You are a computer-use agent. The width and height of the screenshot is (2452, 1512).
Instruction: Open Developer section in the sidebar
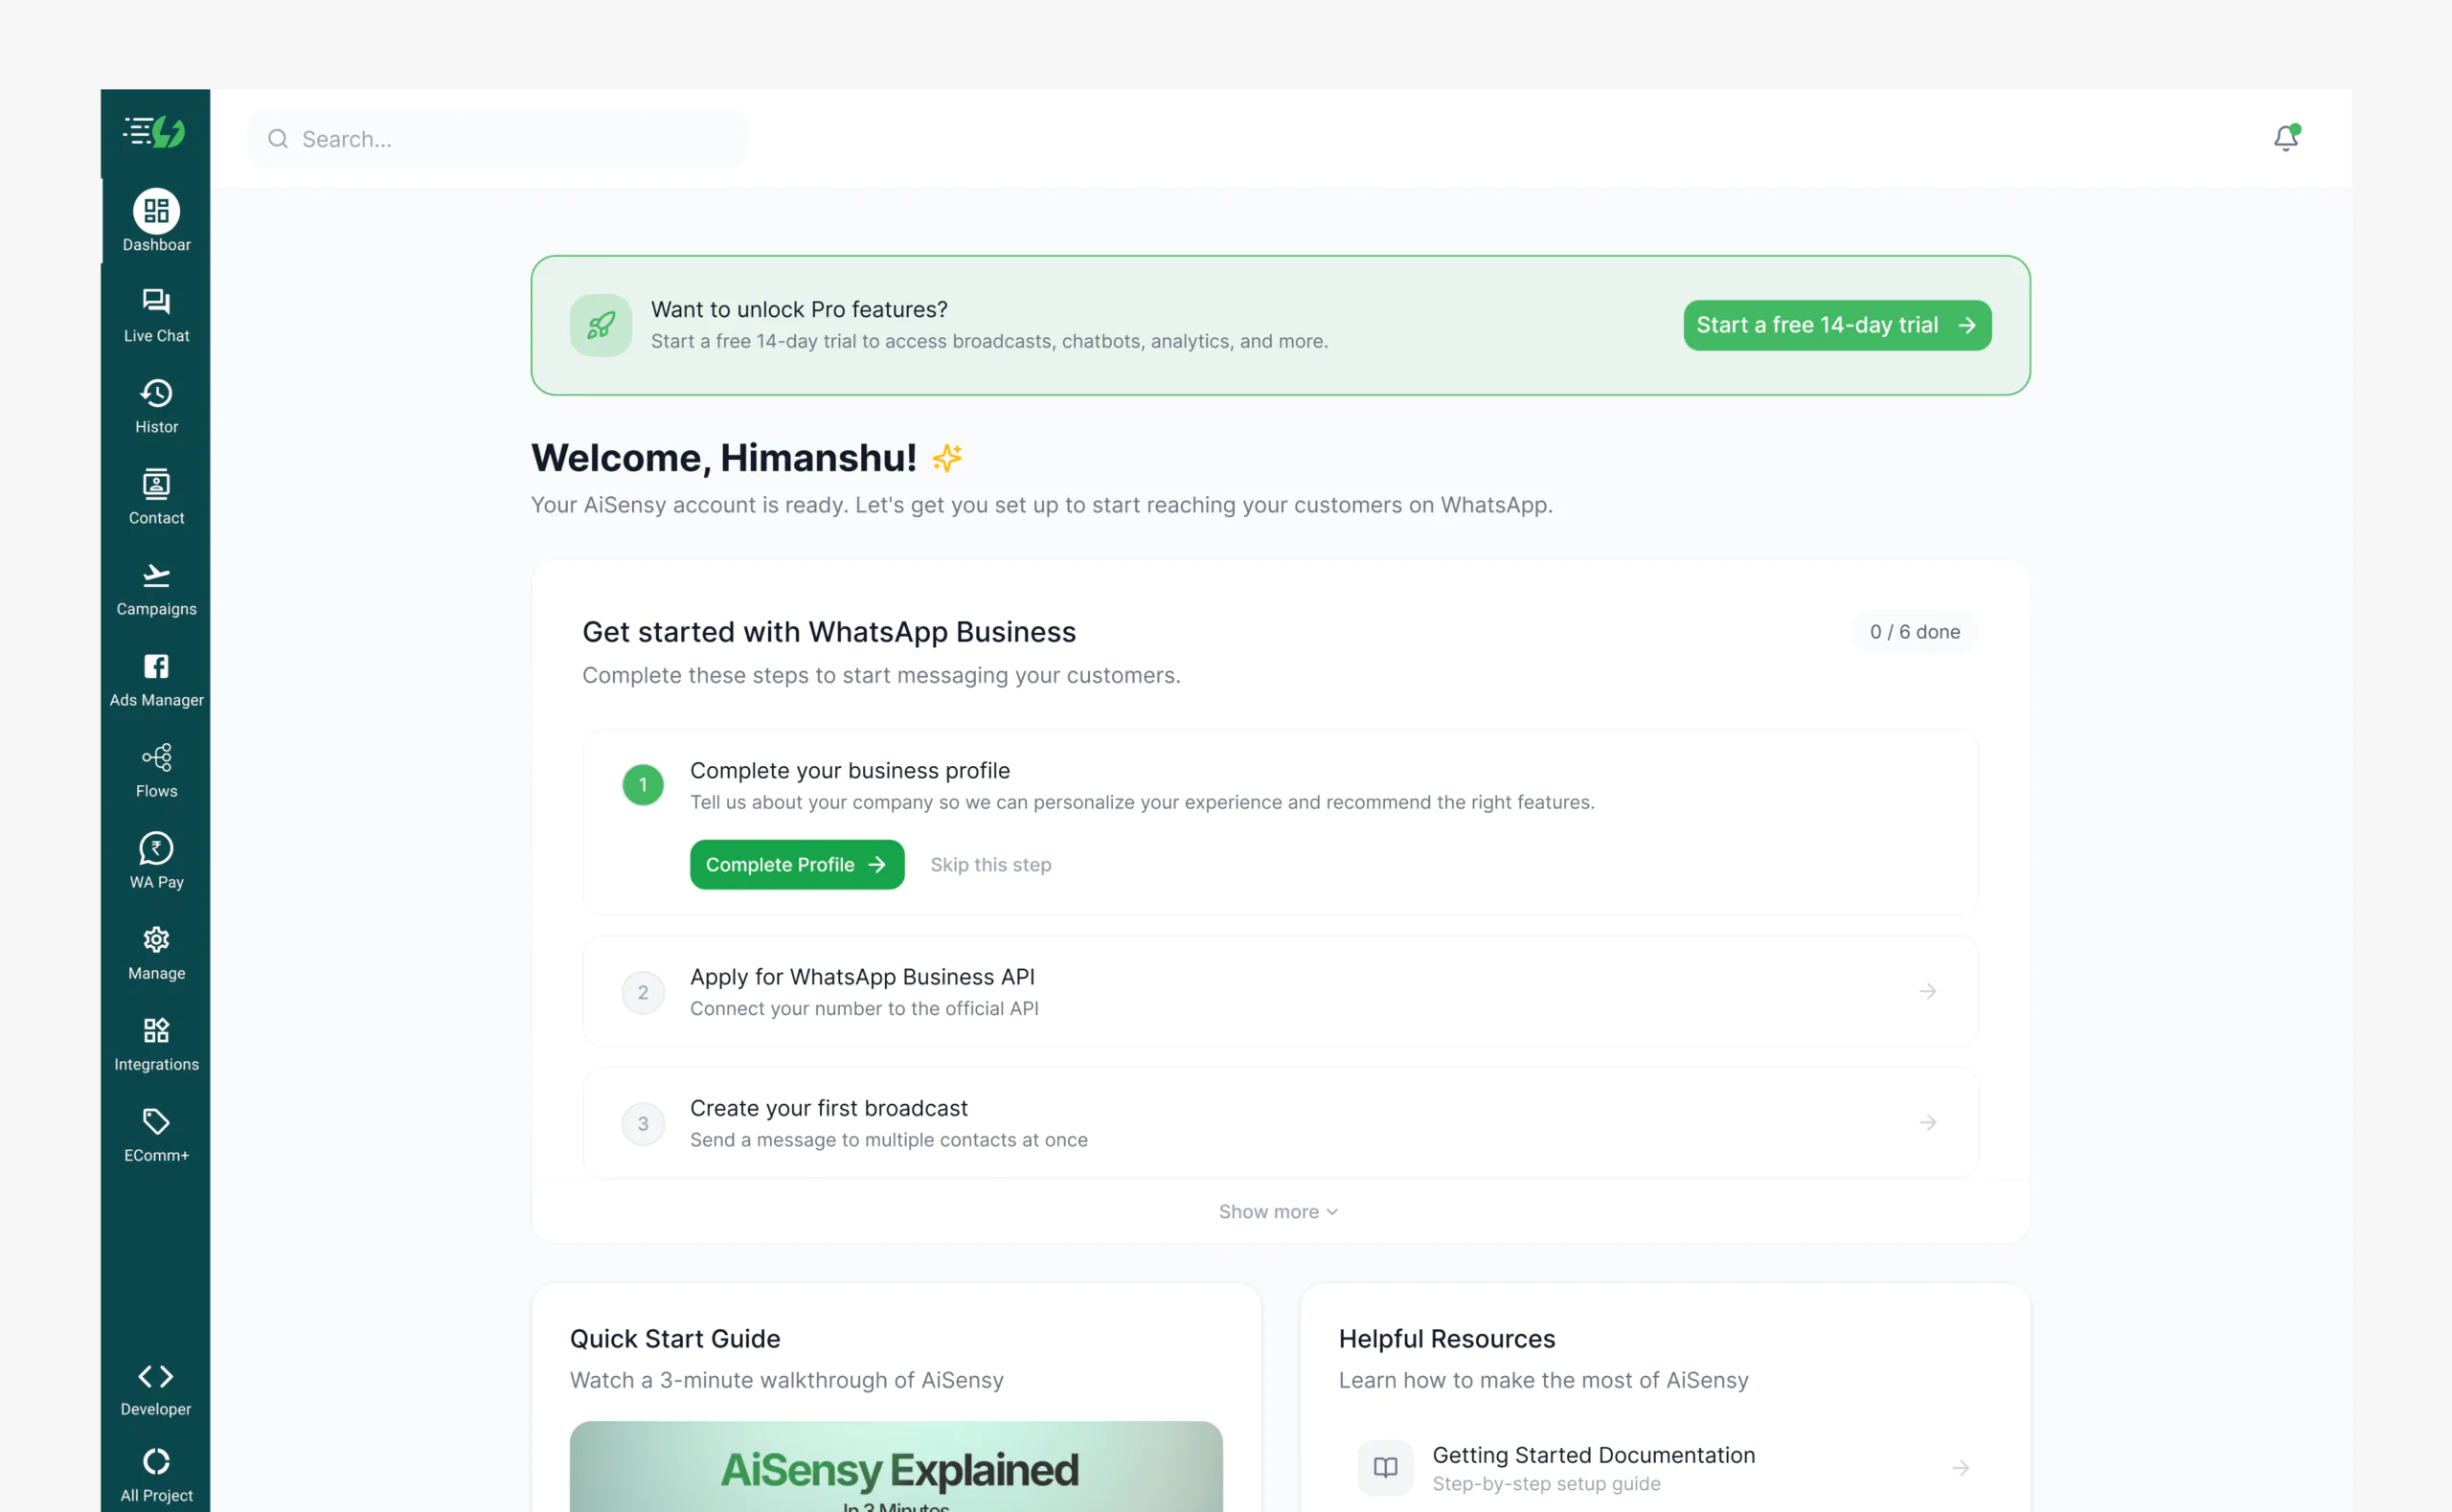[156, 1389]
